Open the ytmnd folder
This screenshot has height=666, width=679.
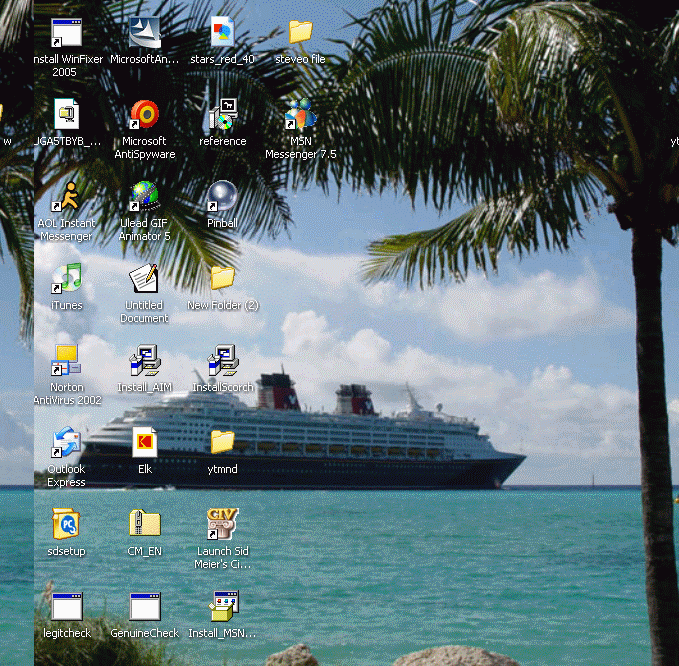pos(223,442)
